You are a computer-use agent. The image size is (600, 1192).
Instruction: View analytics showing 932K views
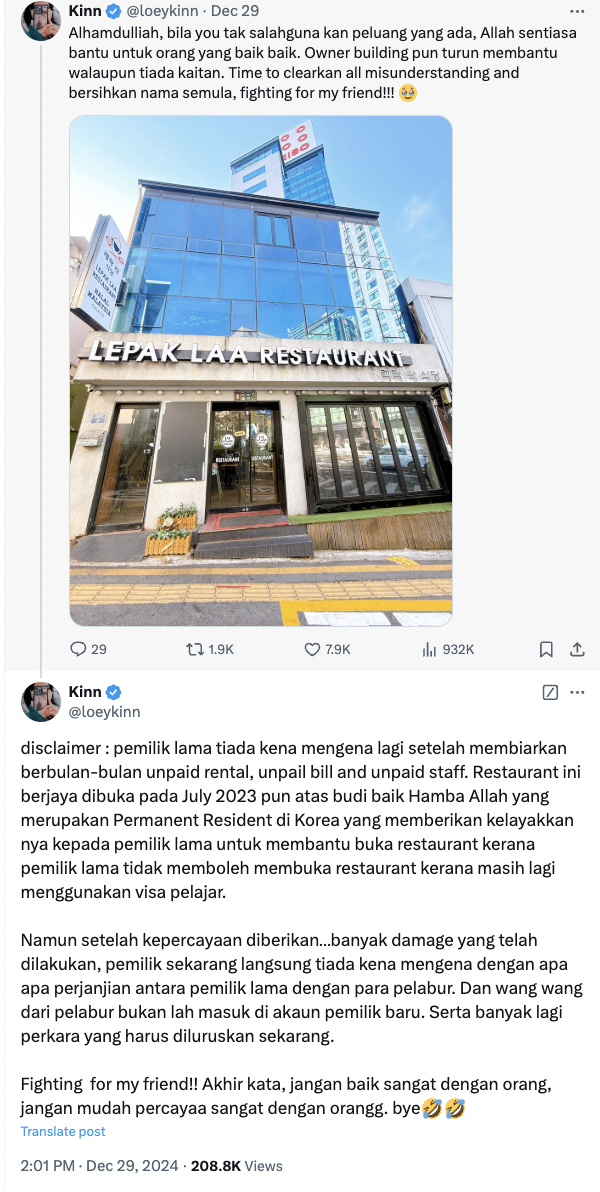(430, 649)
